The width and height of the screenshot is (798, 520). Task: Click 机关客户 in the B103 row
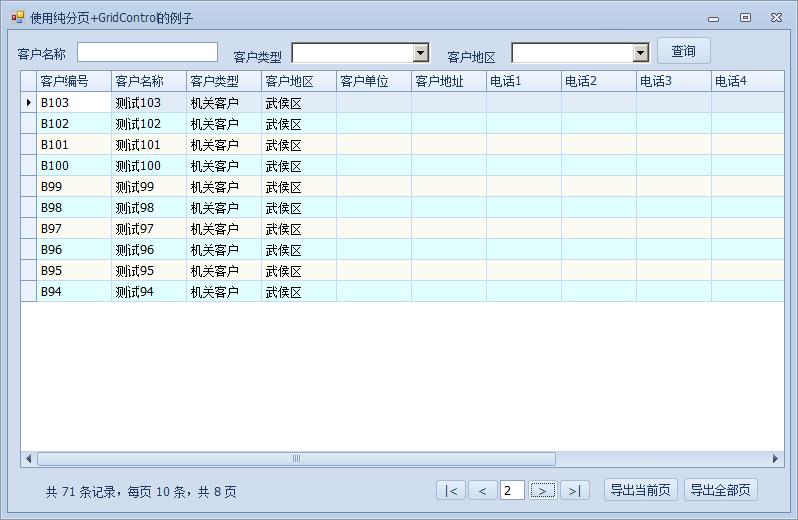pyautogui.click(x=224, y=103)
